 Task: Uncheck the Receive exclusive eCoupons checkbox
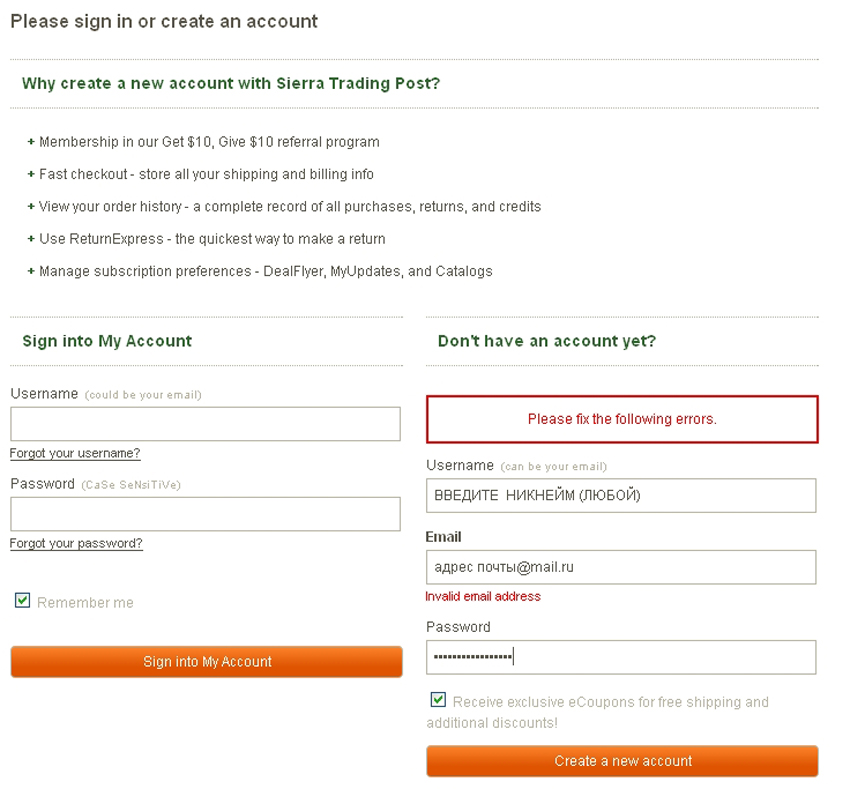(438, 700)
